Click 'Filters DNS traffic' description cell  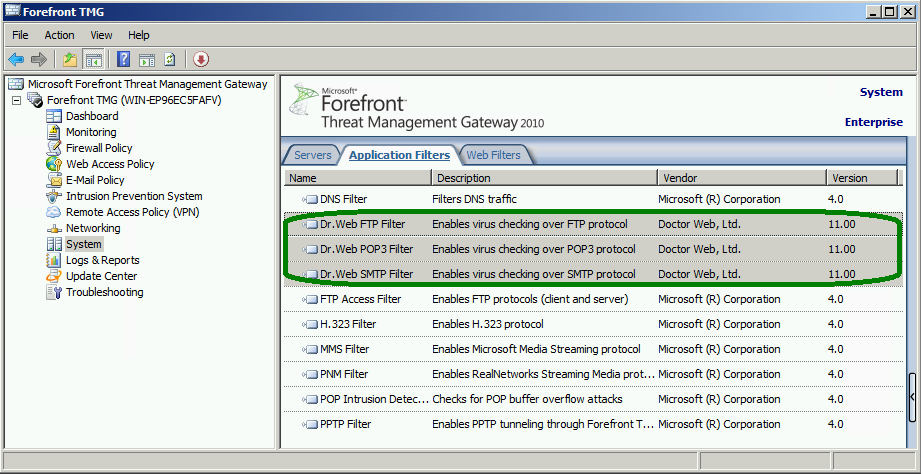click(x=475, y=199)
